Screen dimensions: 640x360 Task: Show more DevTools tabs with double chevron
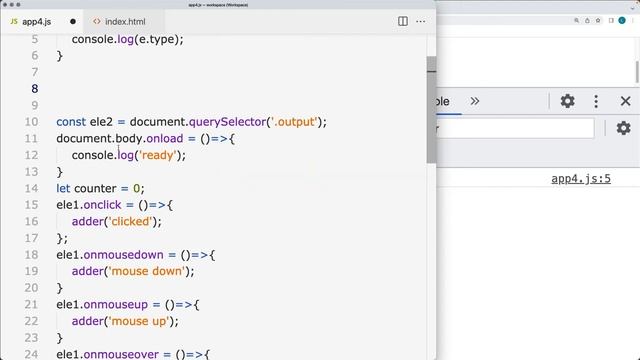point(474,101)
